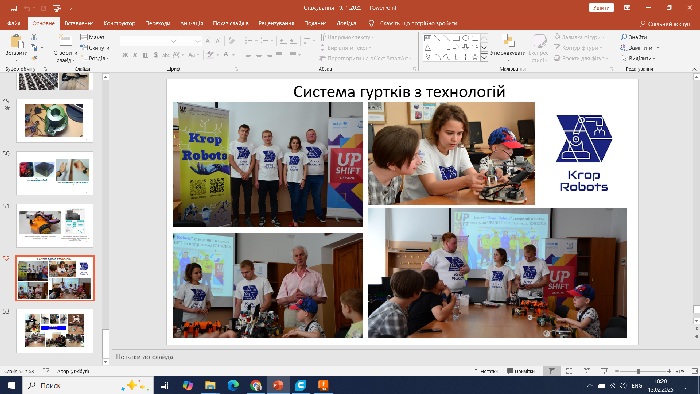Switch to the Transitions ribbon tab
The image size is (700, 394).
(x=158, y=23)
